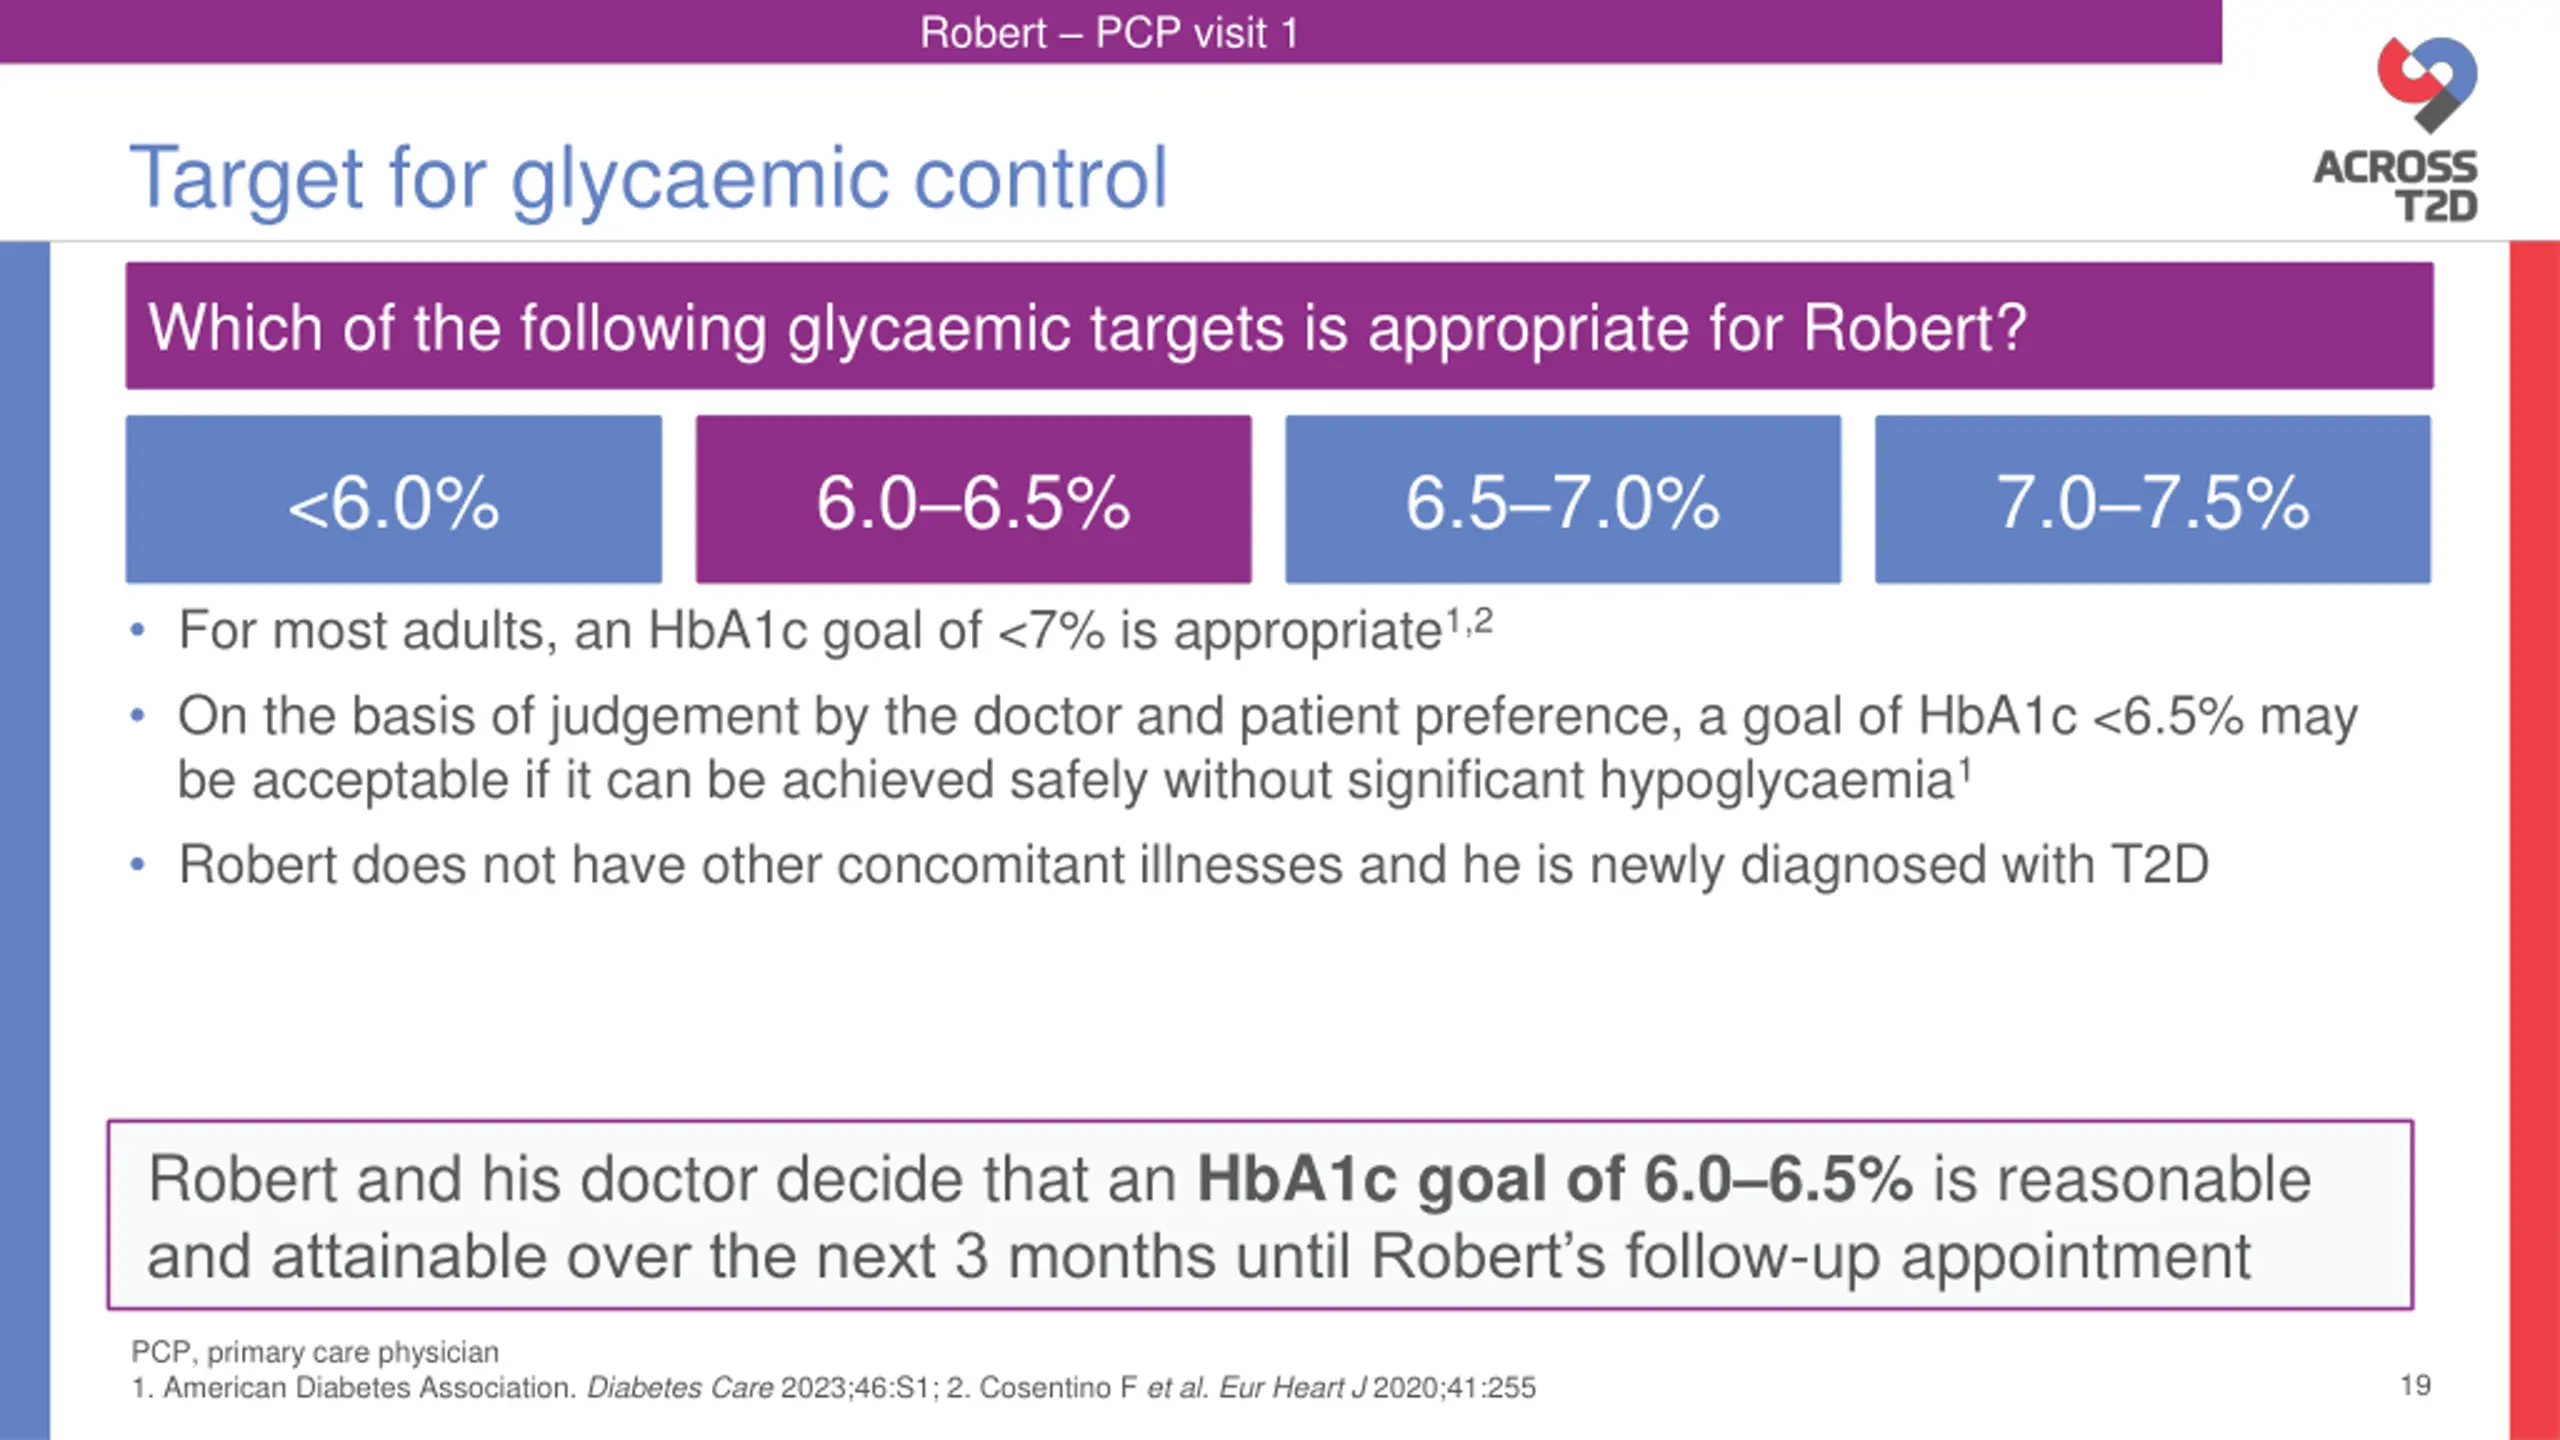Open the Cosentino Eur Heart J reference

pos(1241,1388)
